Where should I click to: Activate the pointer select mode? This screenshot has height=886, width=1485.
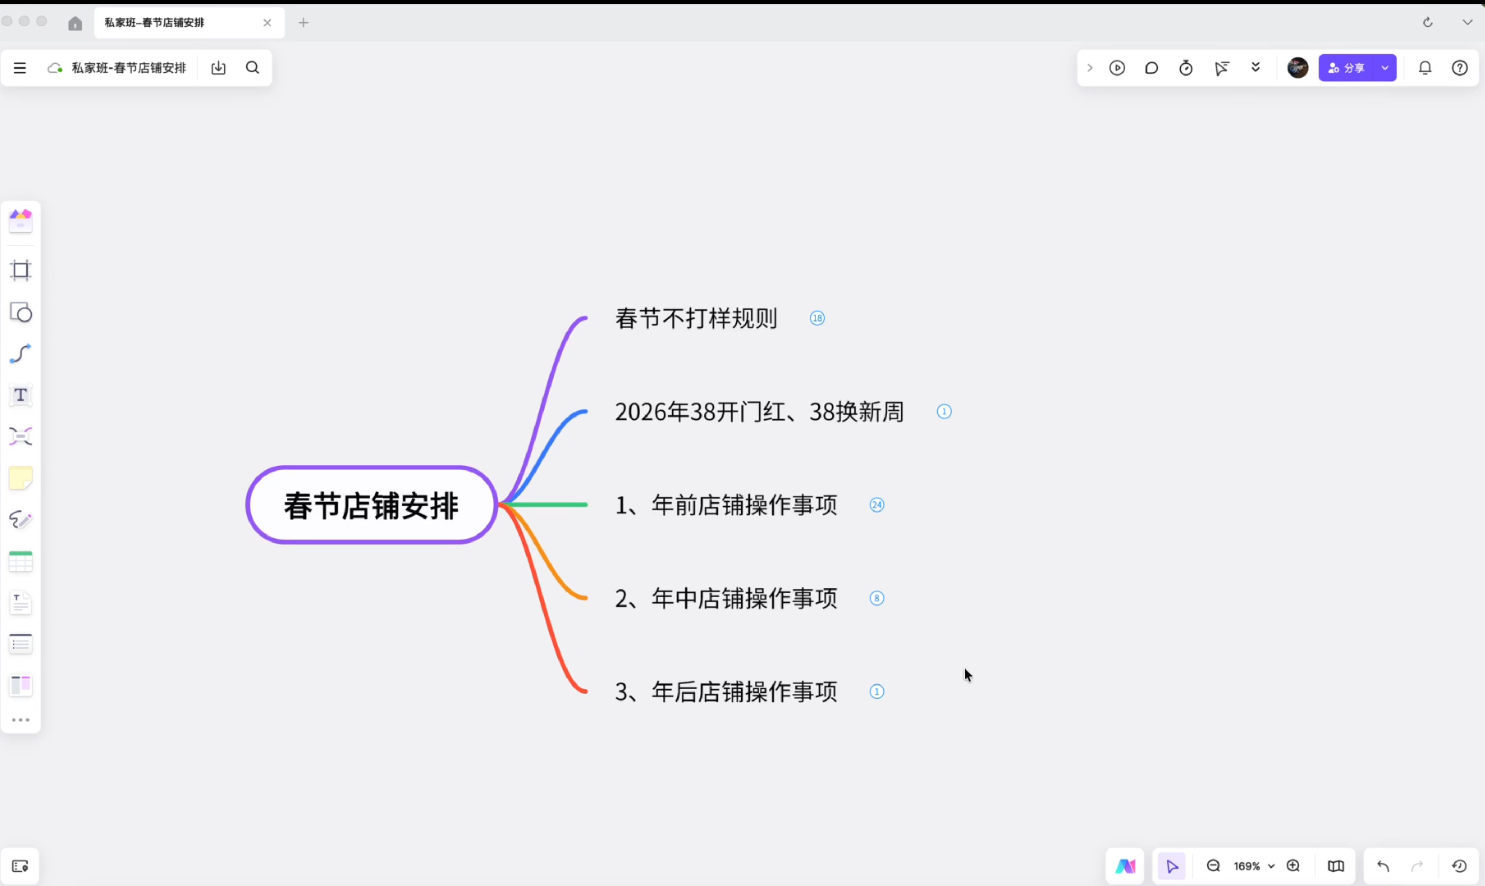tap(1172, 866)
